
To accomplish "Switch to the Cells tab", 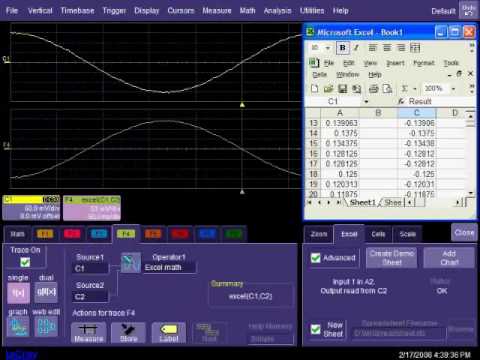I will [378, 234].
